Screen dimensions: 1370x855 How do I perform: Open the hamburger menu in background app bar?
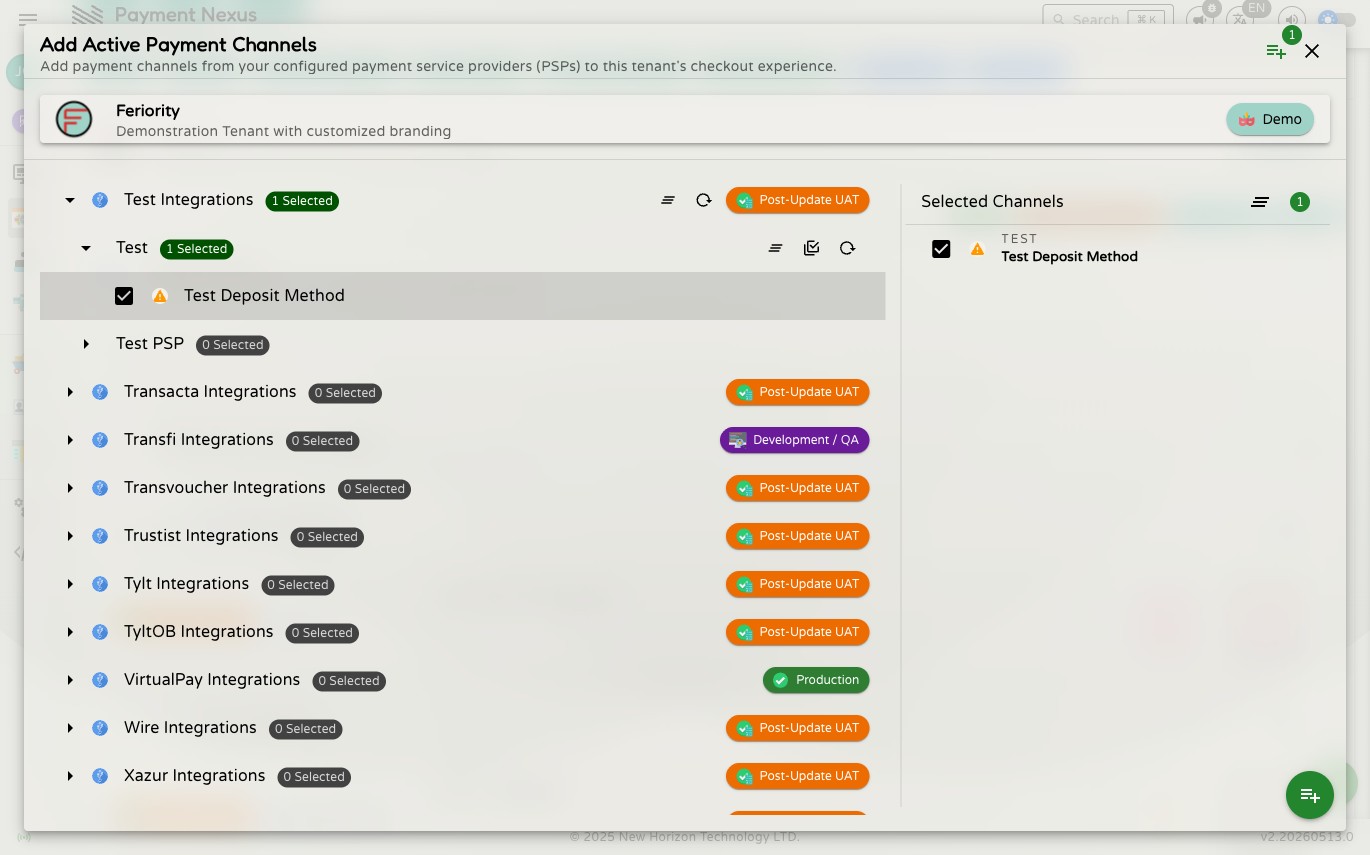click(x=28, y=18)
